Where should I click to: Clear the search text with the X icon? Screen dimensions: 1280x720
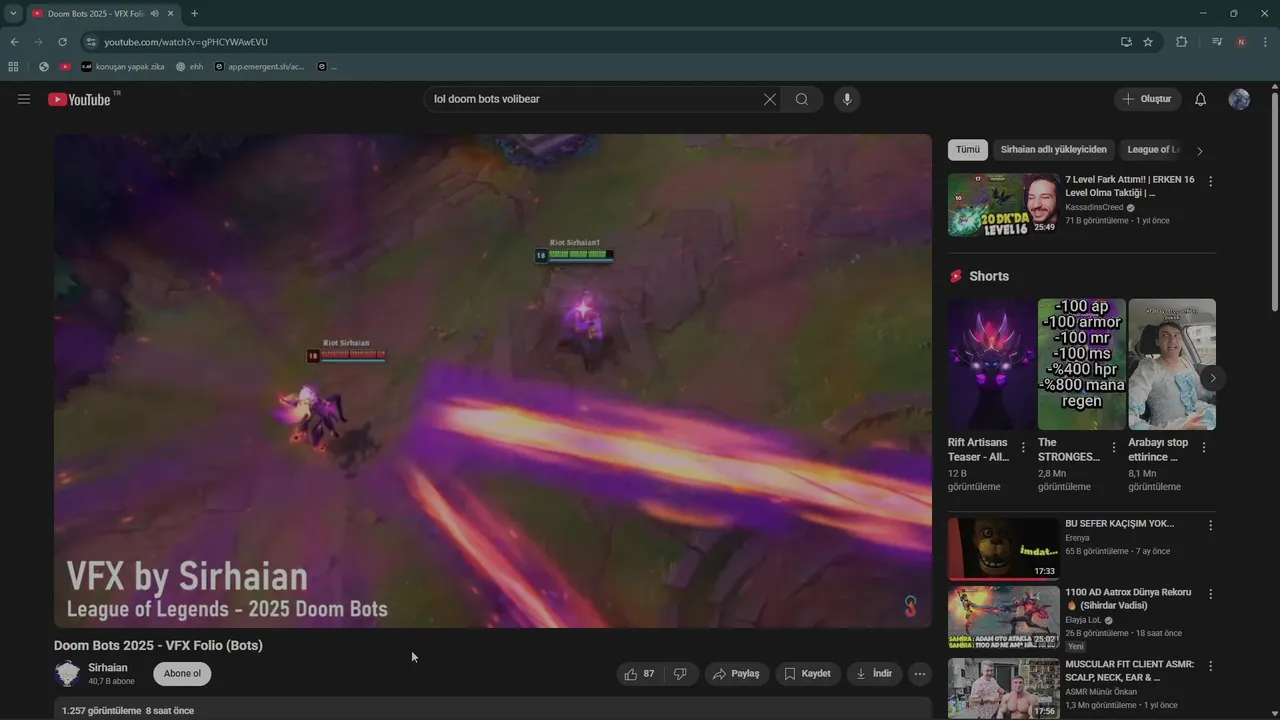pyautogui.click(x=770, y=99)
